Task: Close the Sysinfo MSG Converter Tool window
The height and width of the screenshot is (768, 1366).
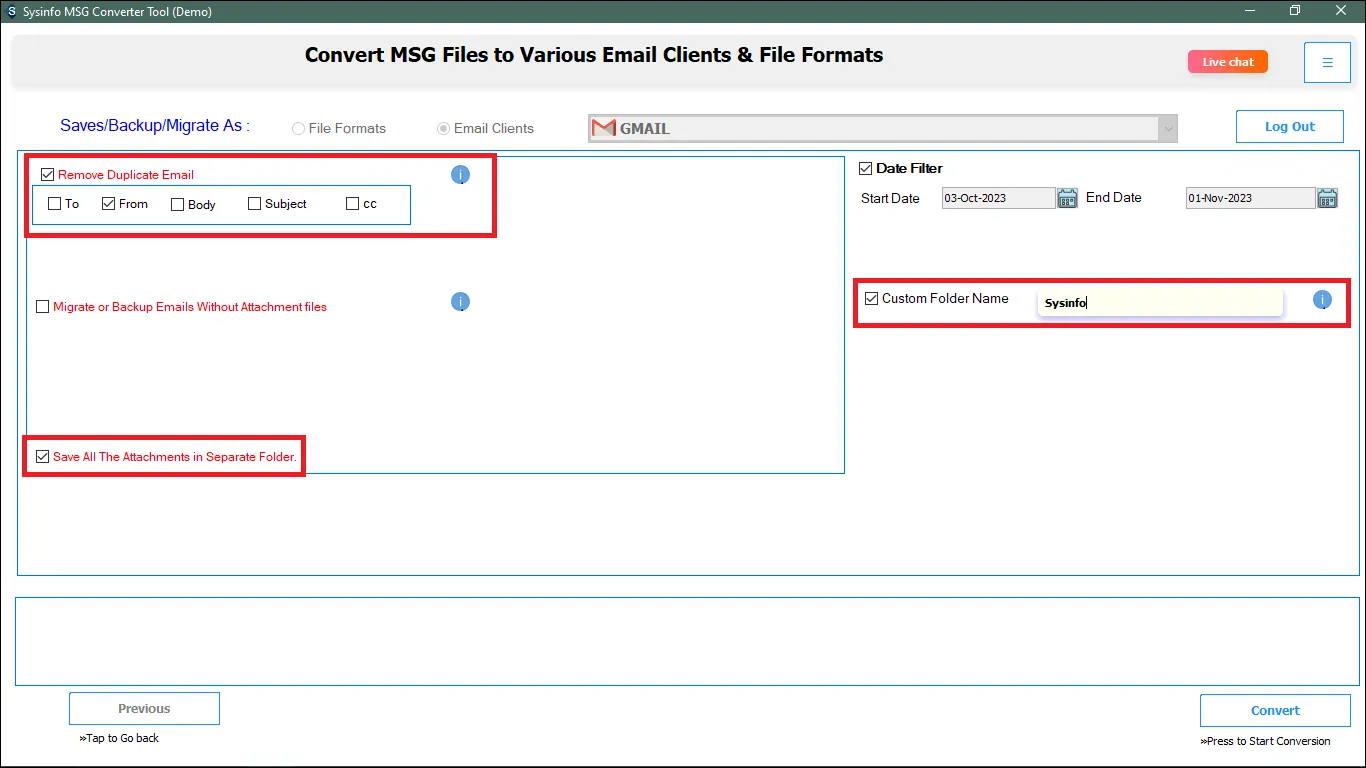Action: click(1341, 11)
